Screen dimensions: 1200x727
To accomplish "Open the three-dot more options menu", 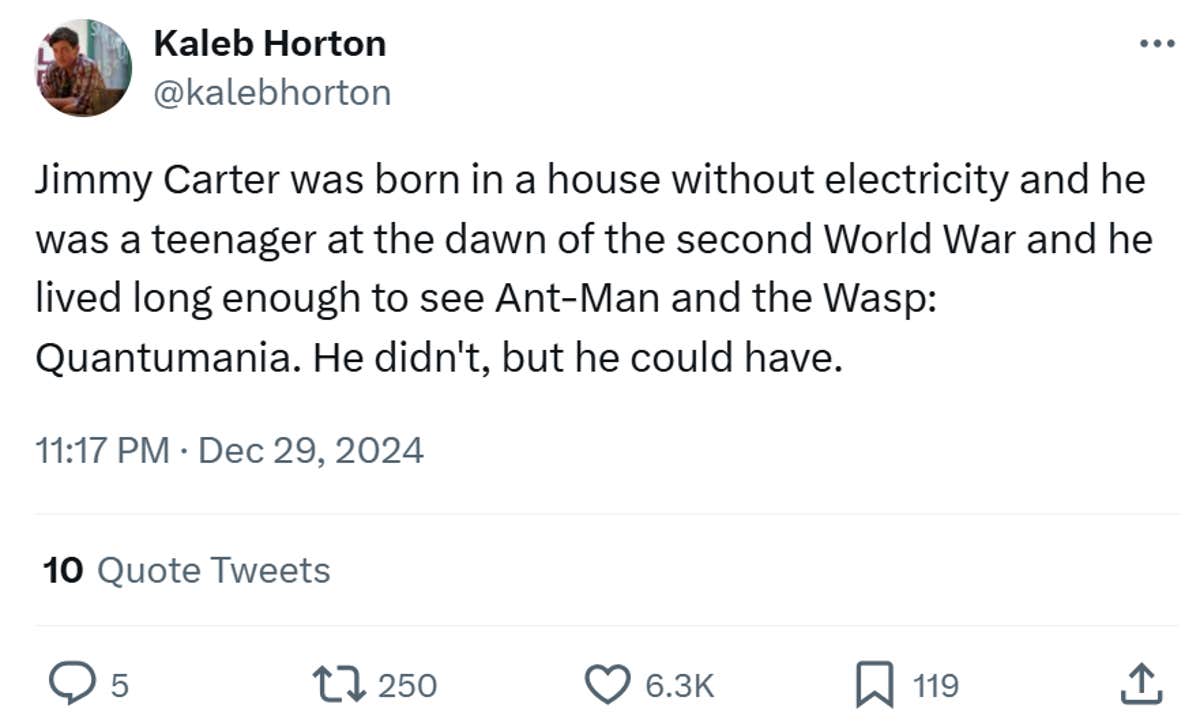I will tap(1160, 42).
